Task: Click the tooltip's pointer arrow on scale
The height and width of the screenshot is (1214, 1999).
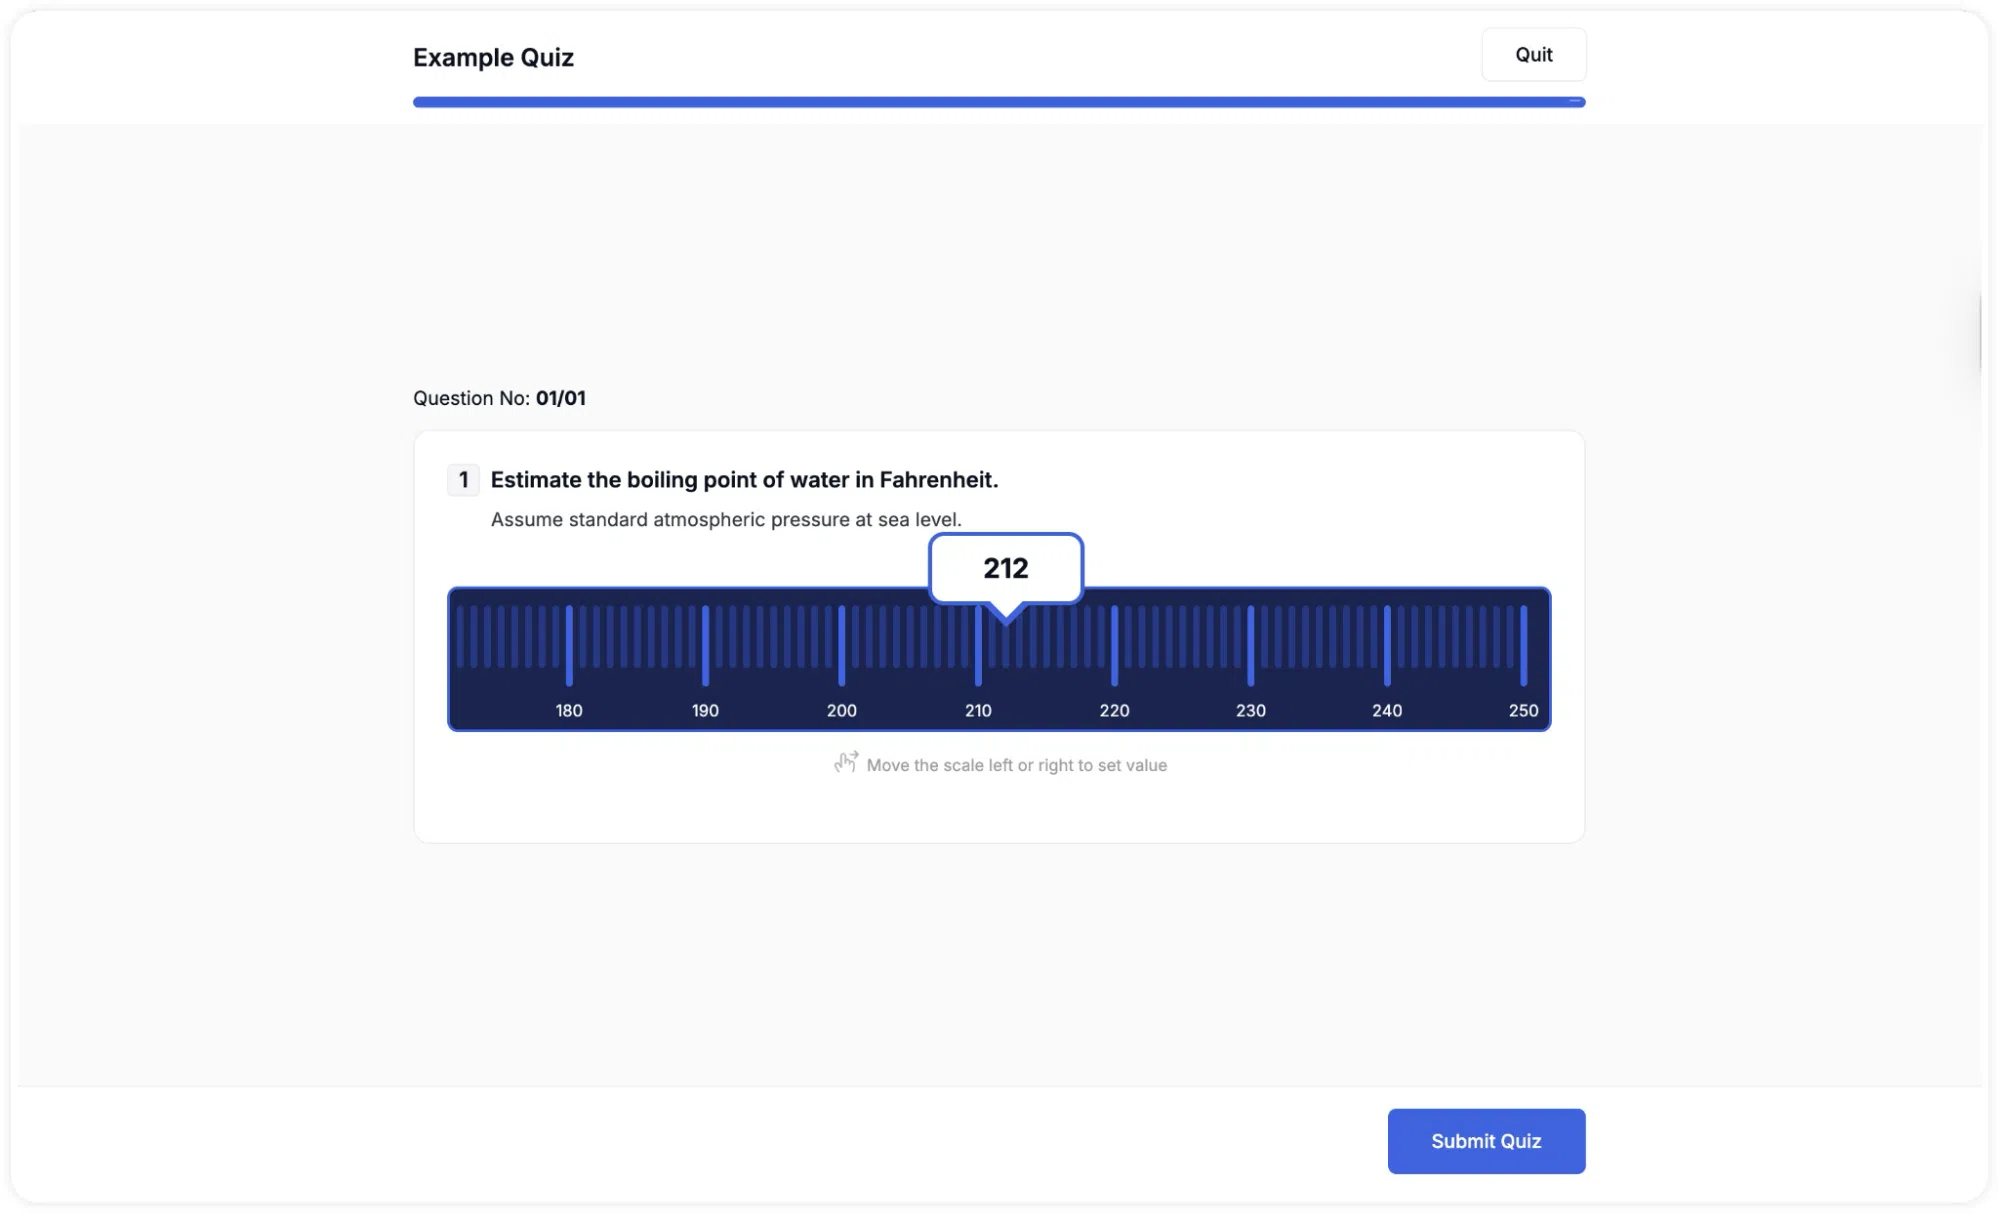Action: 1006,612
